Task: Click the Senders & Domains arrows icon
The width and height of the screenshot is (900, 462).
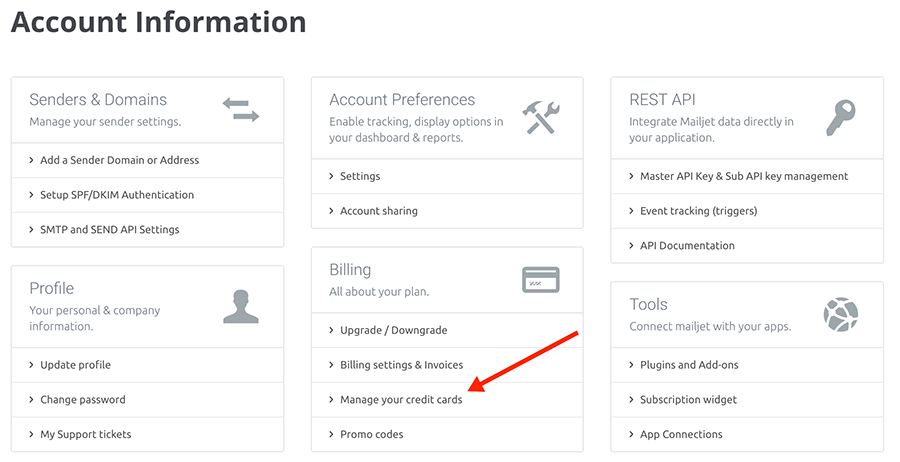Action: [241, 110]
